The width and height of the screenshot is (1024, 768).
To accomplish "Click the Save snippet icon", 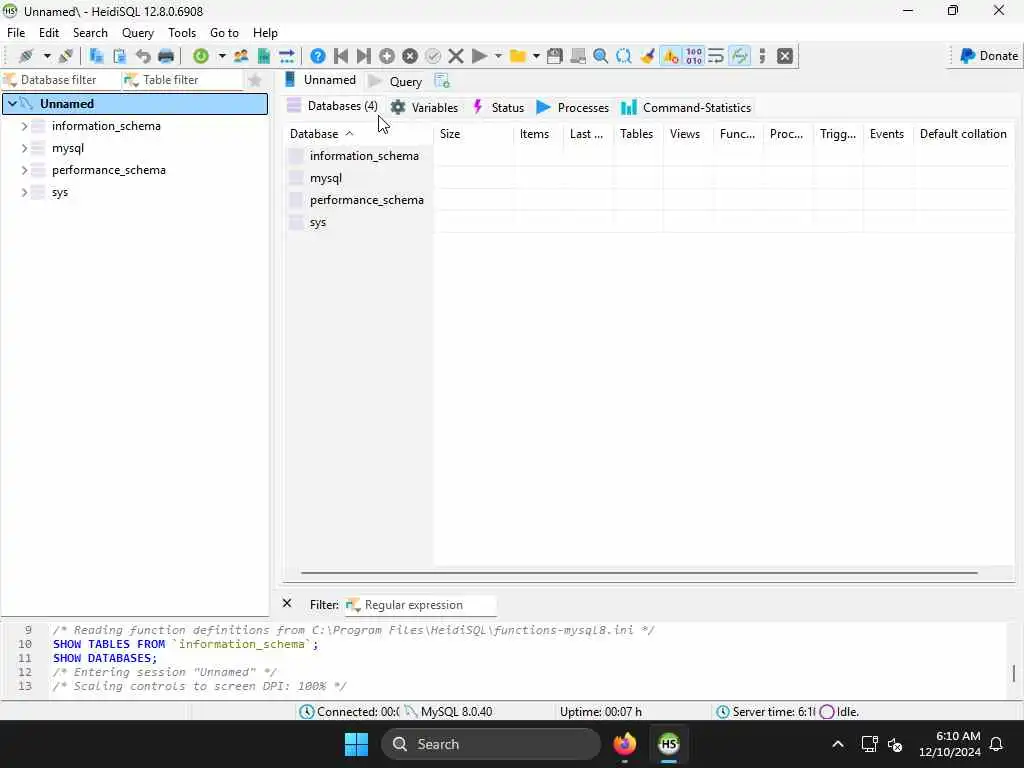I will pyautogui.click(x=578, y=56).
